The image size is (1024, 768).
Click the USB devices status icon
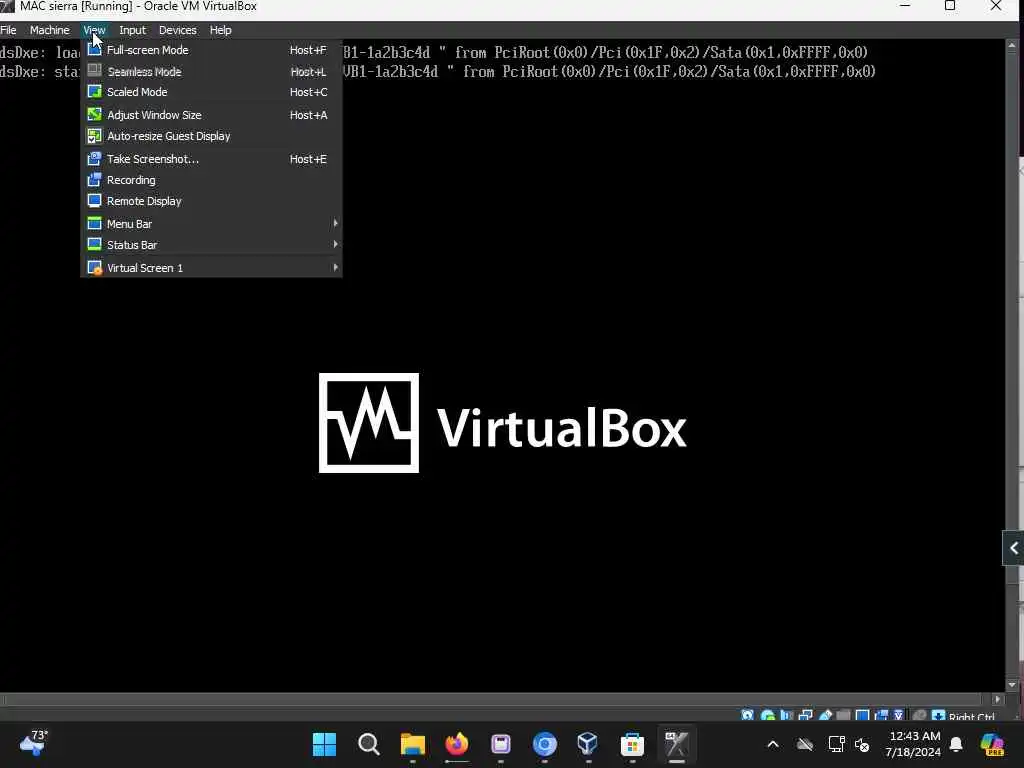tap(825, 716)
